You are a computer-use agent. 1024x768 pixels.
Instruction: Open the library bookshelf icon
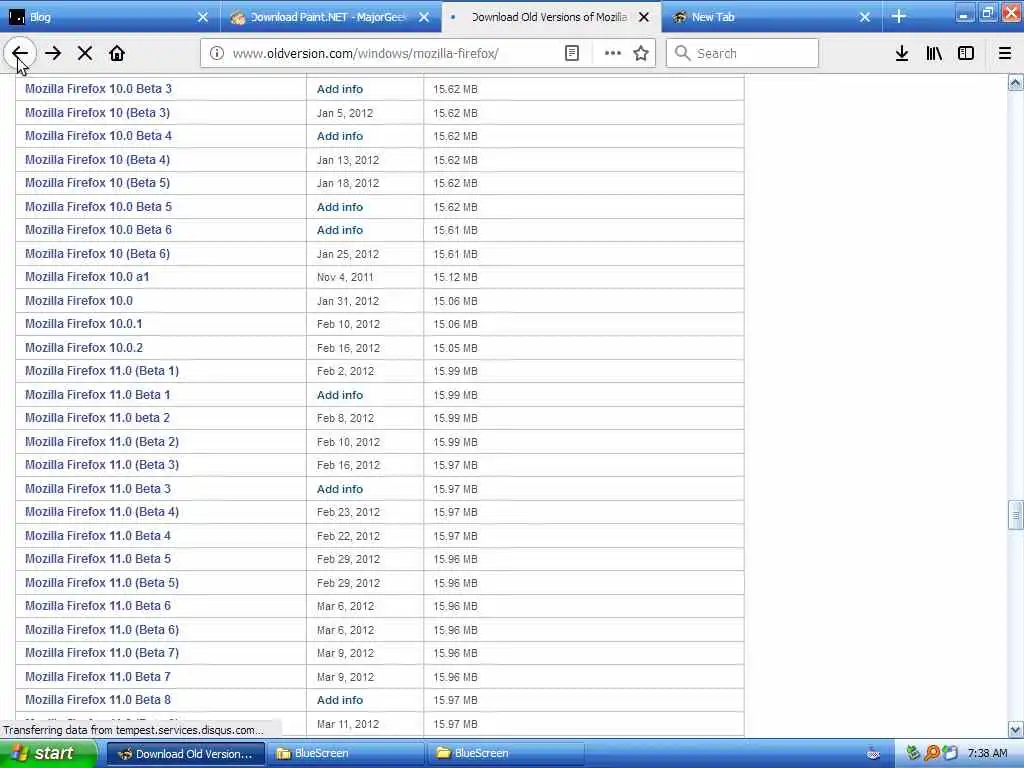934,54
